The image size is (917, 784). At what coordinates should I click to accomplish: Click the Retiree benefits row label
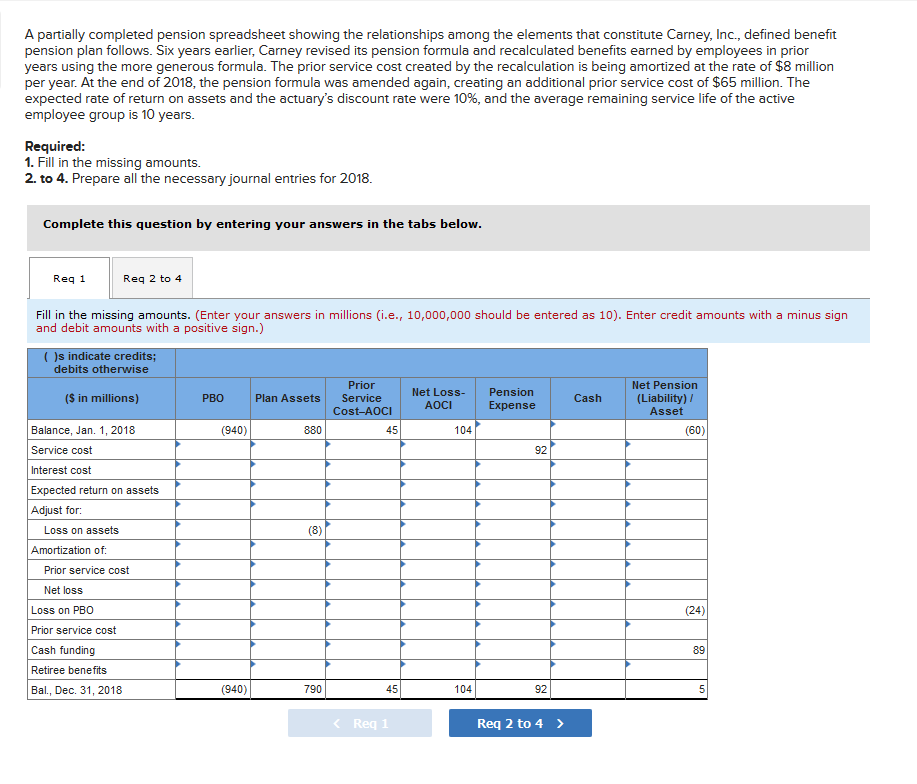69,670
